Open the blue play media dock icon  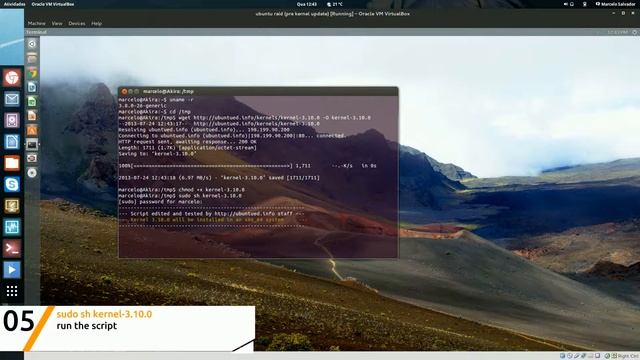(12, 270)
